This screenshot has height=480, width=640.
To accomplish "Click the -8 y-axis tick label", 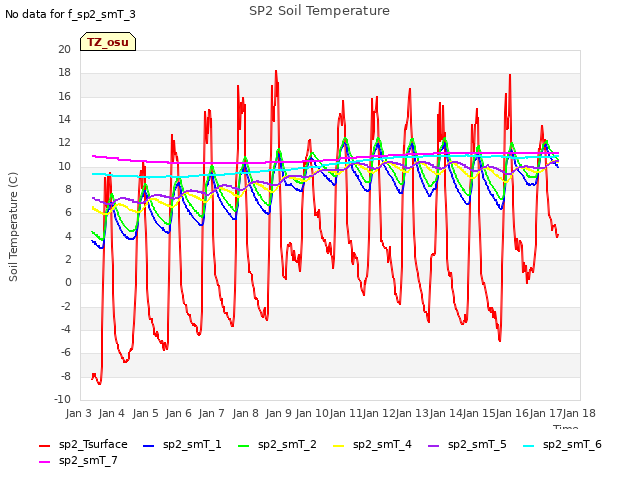I will 66,376.
